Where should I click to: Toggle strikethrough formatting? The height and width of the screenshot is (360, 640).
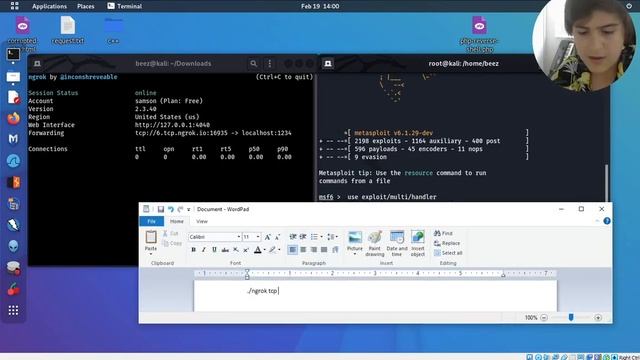[x=225, y=249]
